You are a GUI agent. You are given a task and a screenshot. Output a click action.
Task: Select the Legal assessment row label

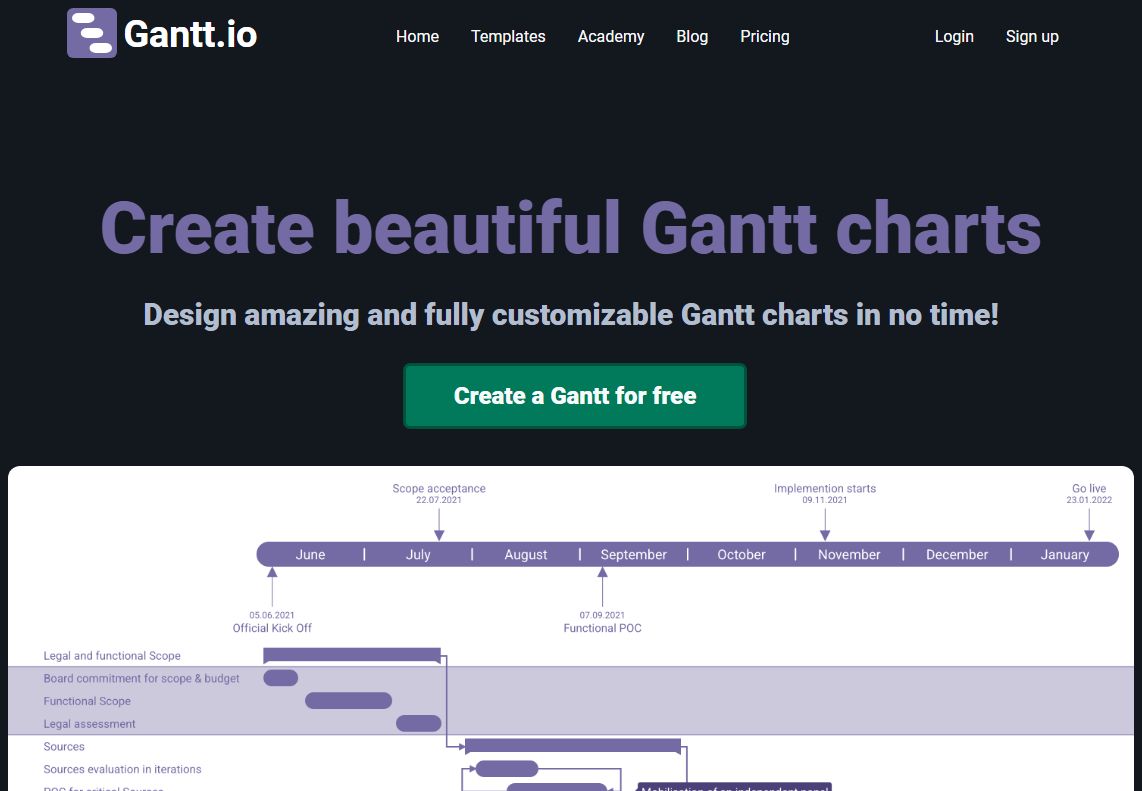[x=90, y=723]
